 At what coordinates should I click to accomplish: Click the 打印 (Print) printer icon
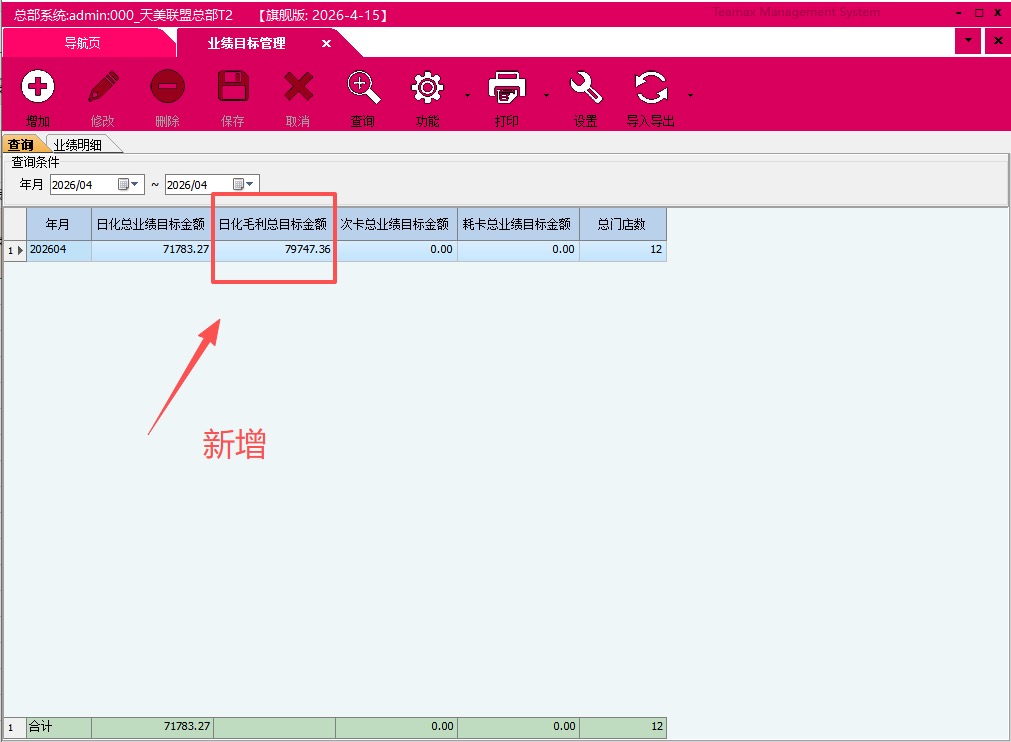(507, 88)
